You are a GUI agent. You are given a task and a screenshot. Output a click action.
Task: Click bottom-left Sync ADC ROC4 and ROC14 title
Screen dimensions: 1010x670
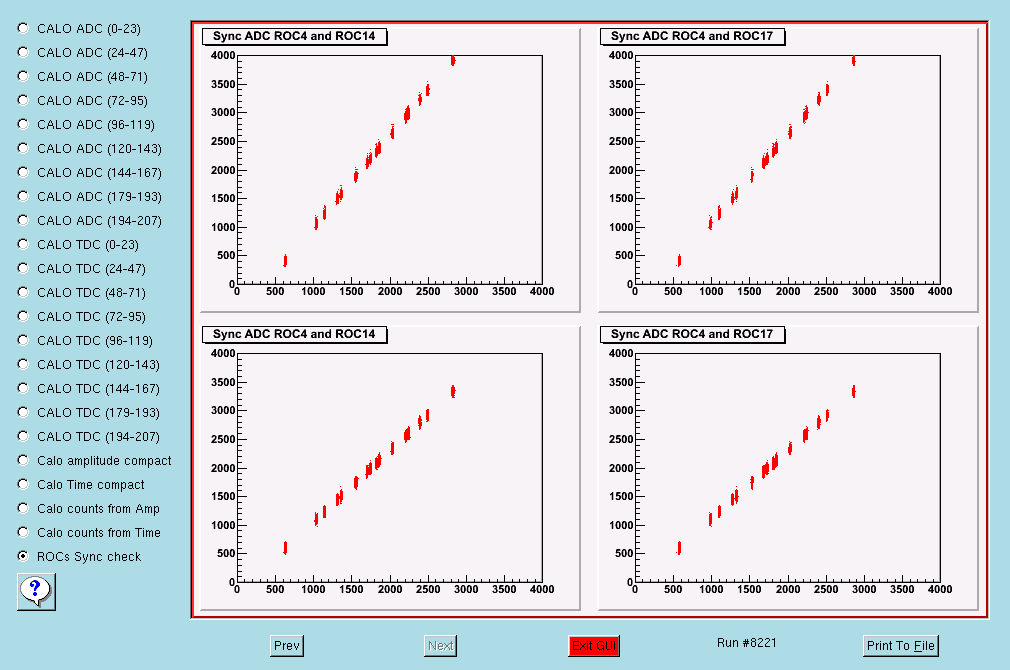(294, 334)
